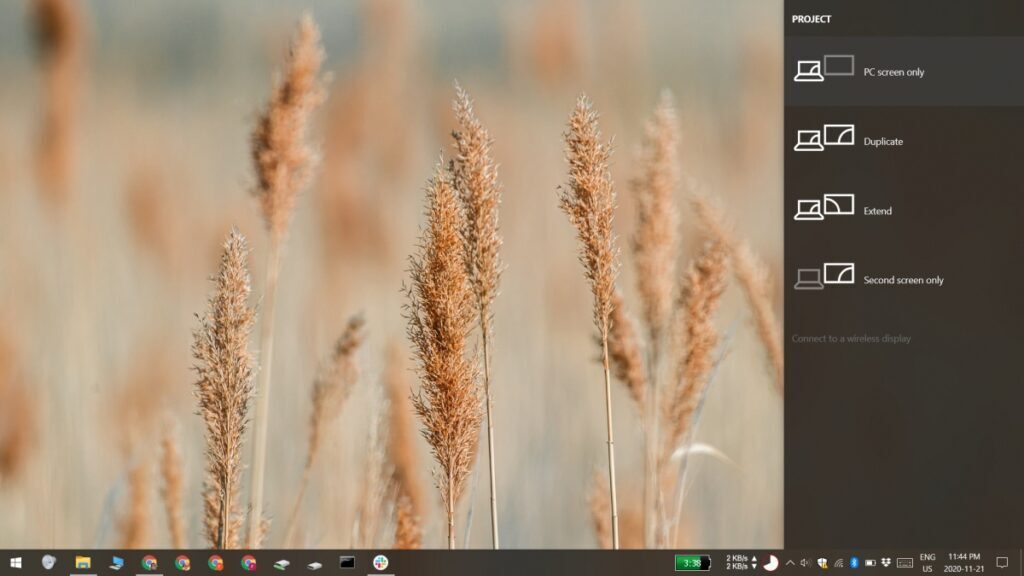Select the Extend display option
This screenshot has height=576, width=1024.
900,211
